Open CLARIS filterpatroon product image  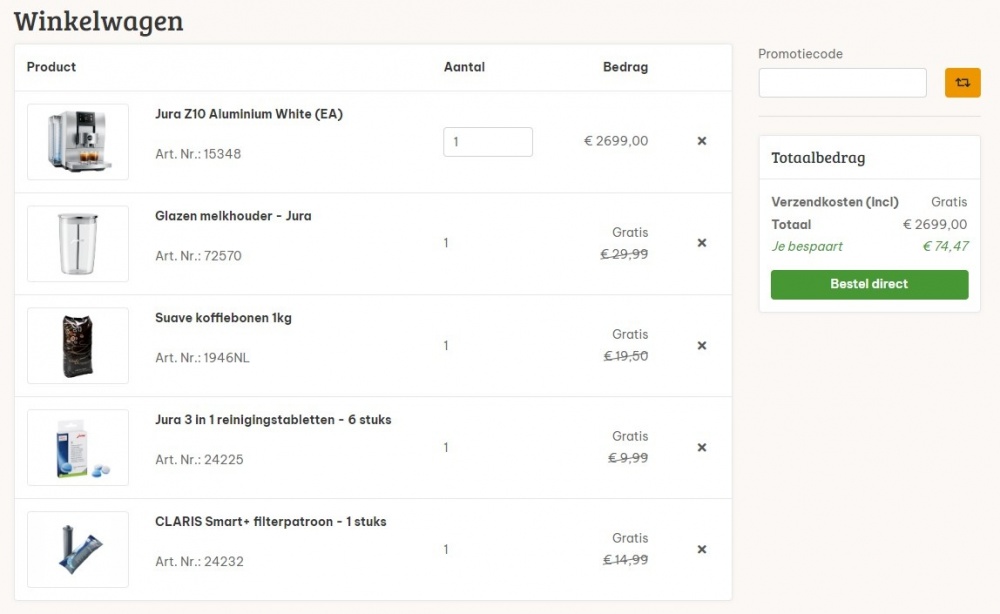point(78,550)
